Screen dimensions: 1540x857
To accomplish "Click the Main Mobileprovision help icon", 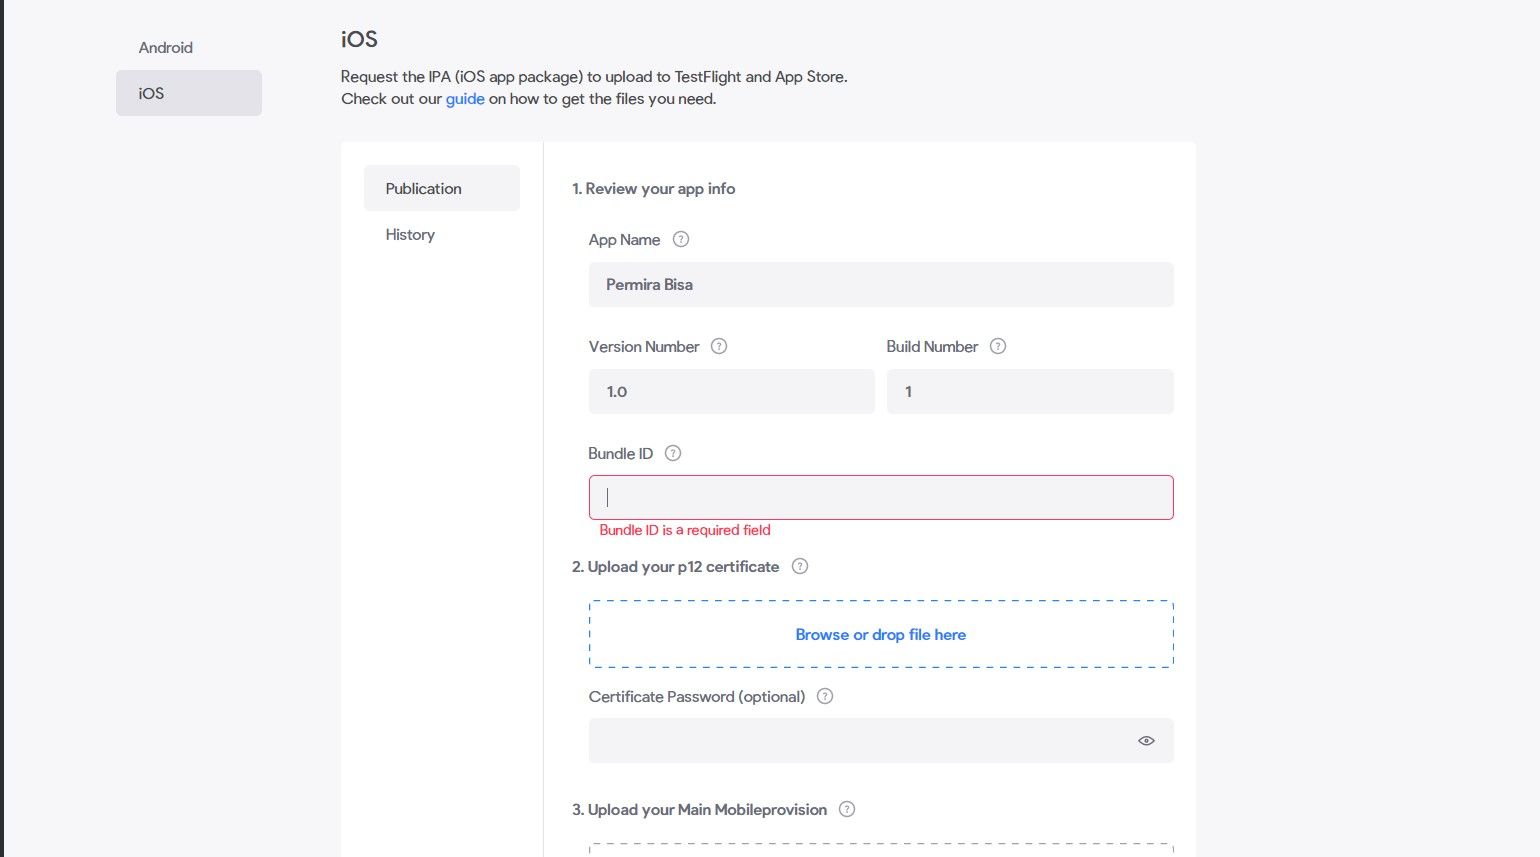I will pos(847,809).
